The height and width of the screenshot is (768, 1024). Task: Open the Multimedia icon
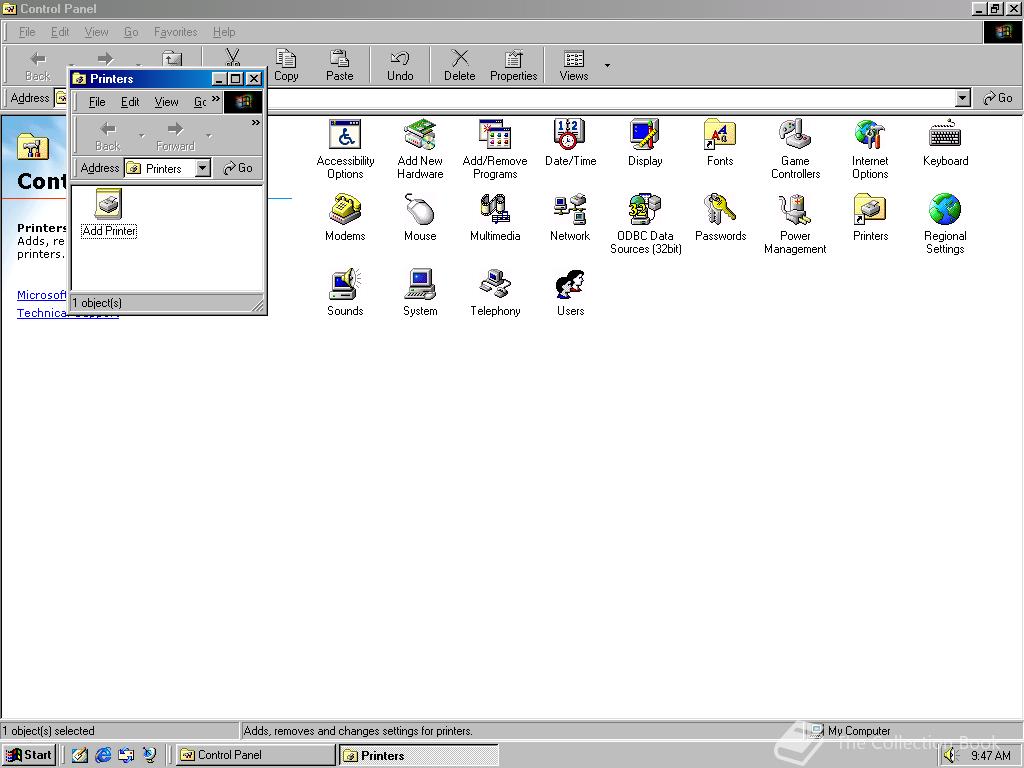[x=495, y=217]
